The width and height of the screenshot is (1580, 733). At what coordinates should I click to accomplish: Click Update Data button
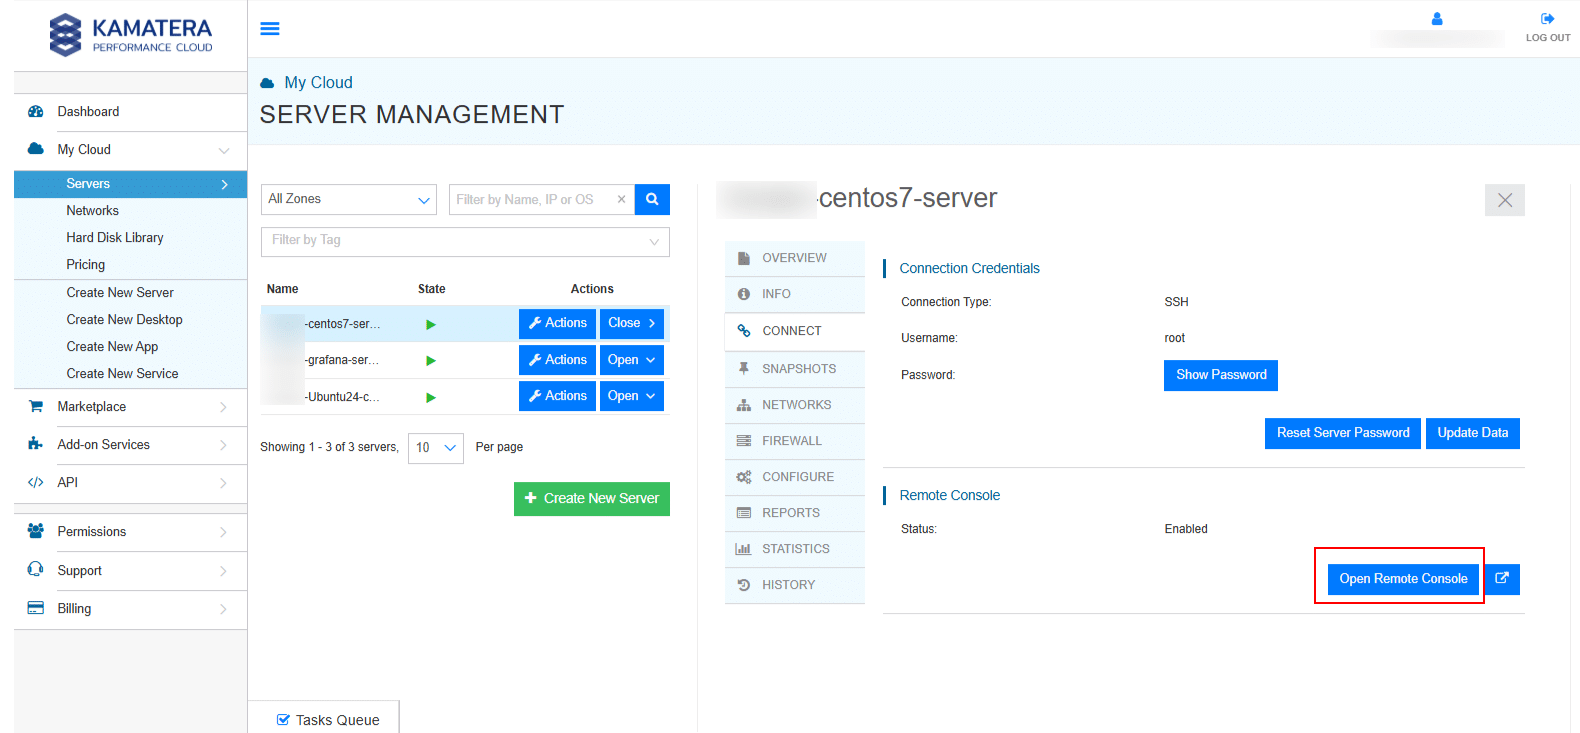coord(1473,433)
